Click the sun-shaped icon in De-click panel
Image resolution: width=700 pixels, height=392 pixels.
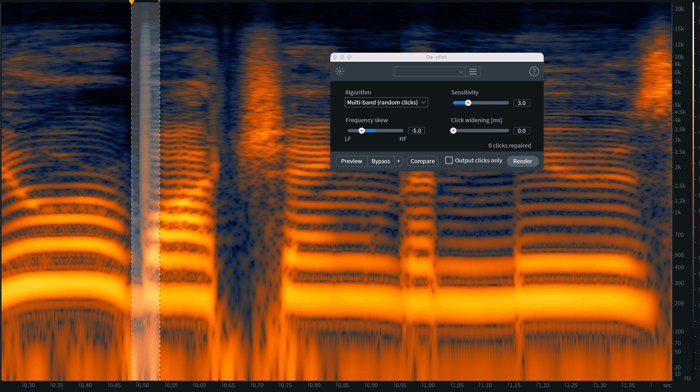(340, 71)
